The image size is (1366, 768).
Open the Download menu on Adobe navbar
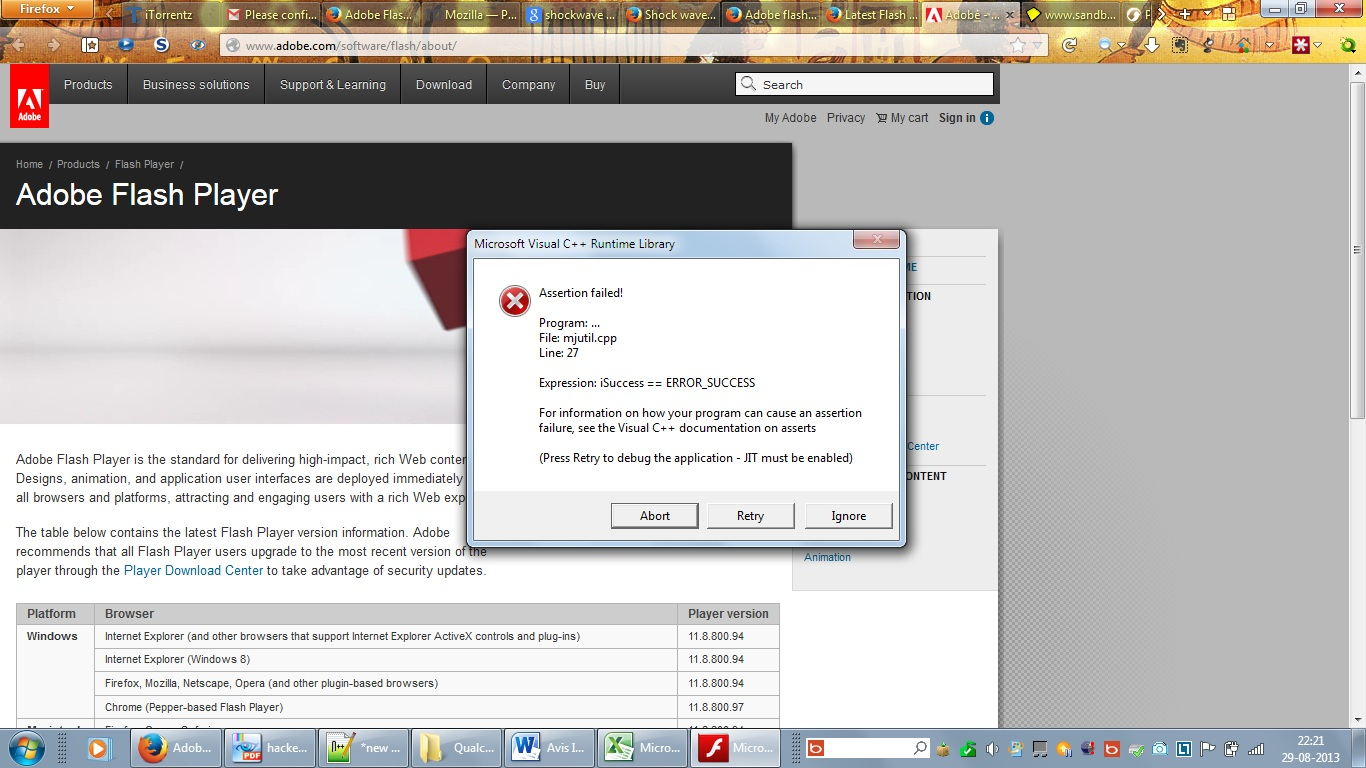coord(444,85)
